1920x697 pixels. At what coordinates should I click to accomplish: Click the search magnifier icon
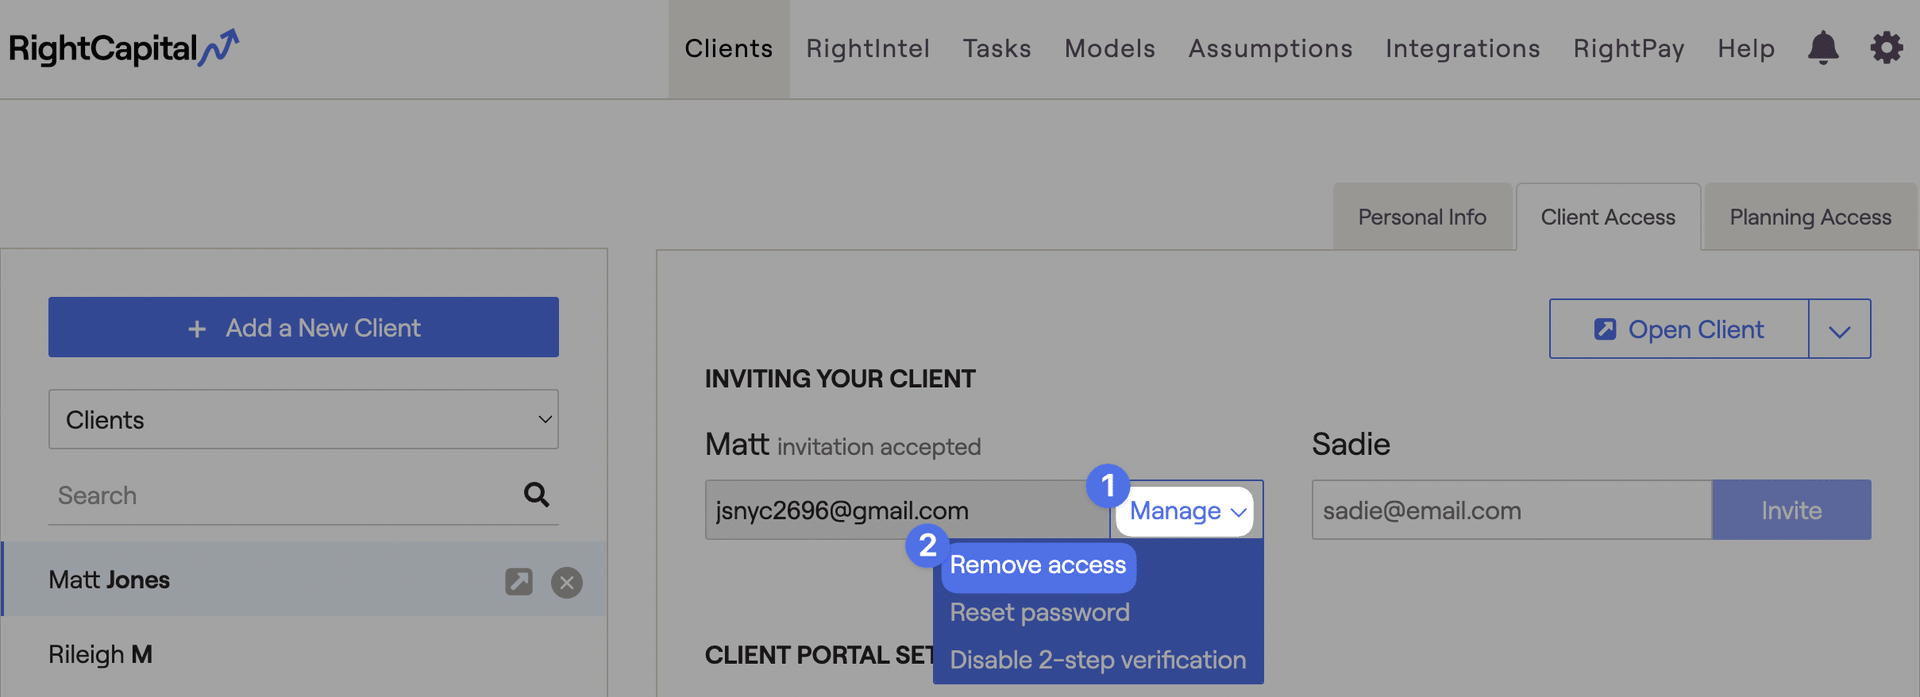[536, 494]
